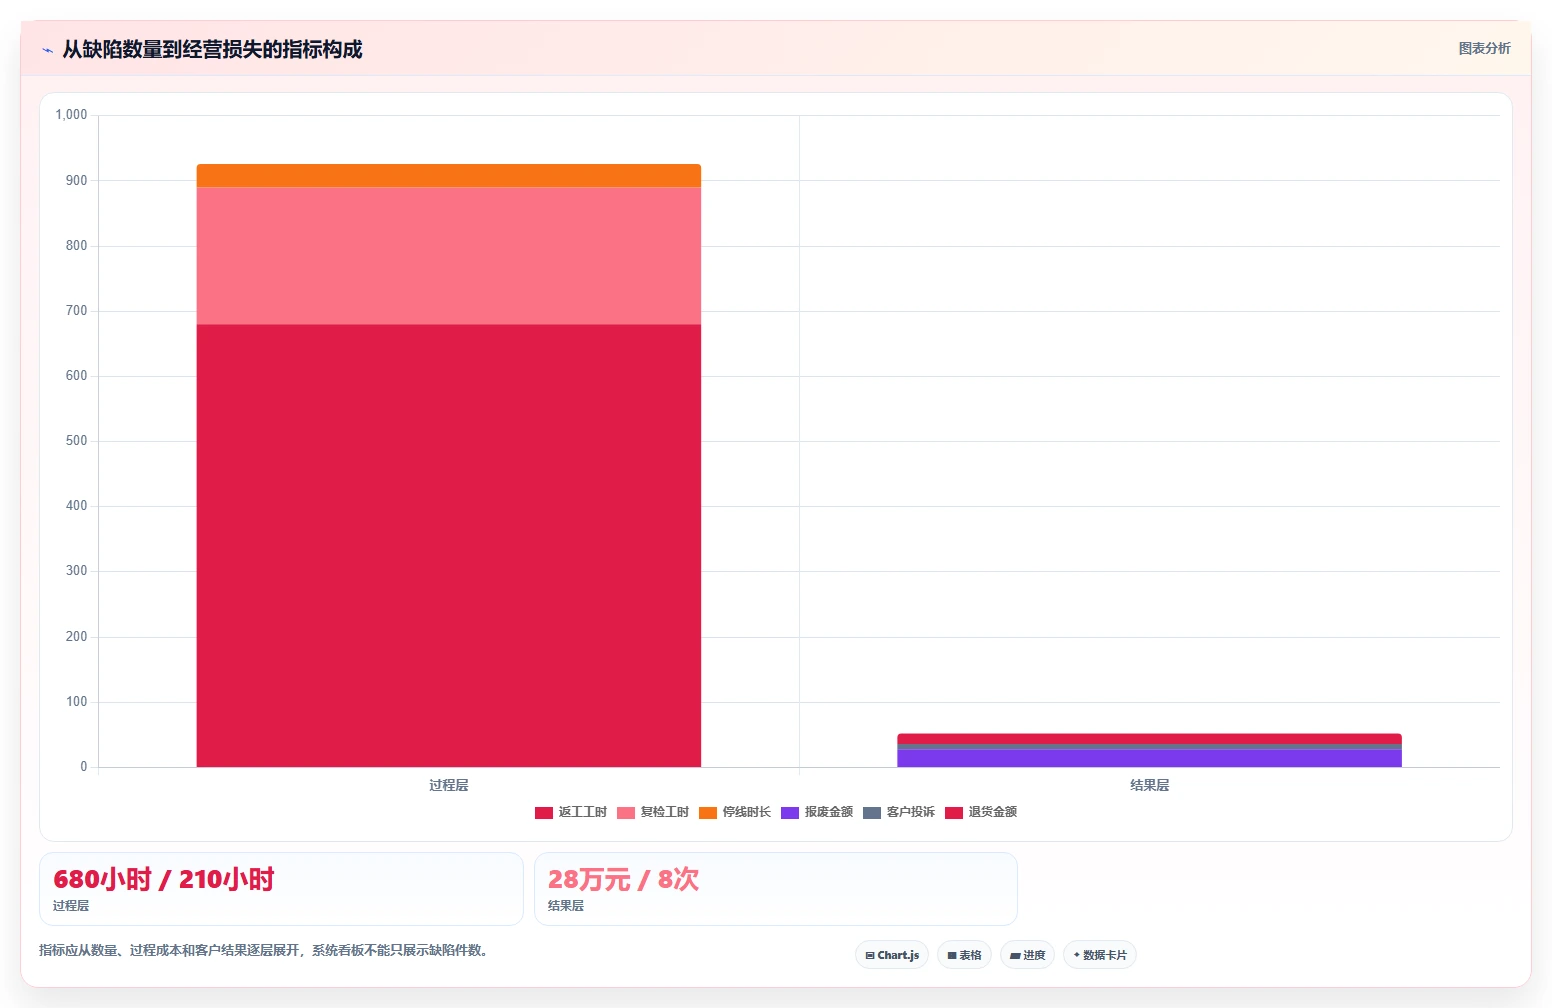Select the 表格 tag chip
The image size is (1552, 1008).
(964, 955)
